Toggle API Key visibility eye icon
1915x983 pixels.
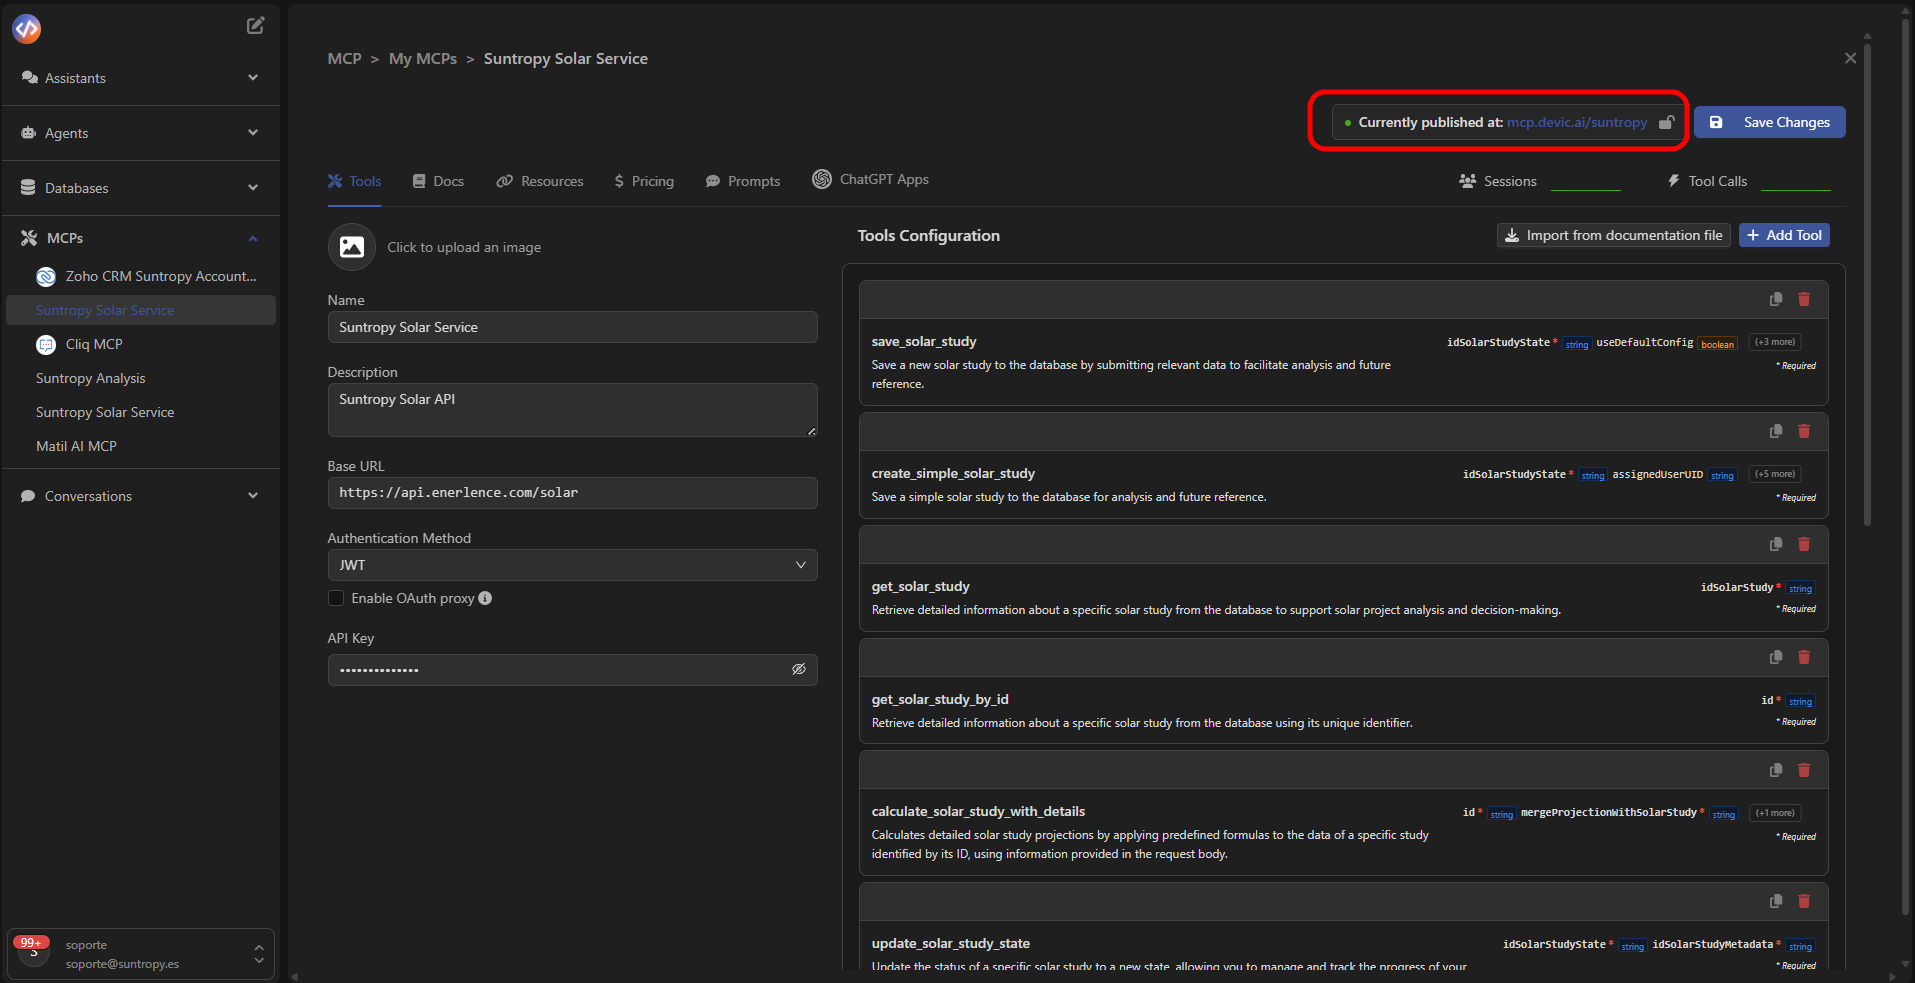click(x=798, y=669)
